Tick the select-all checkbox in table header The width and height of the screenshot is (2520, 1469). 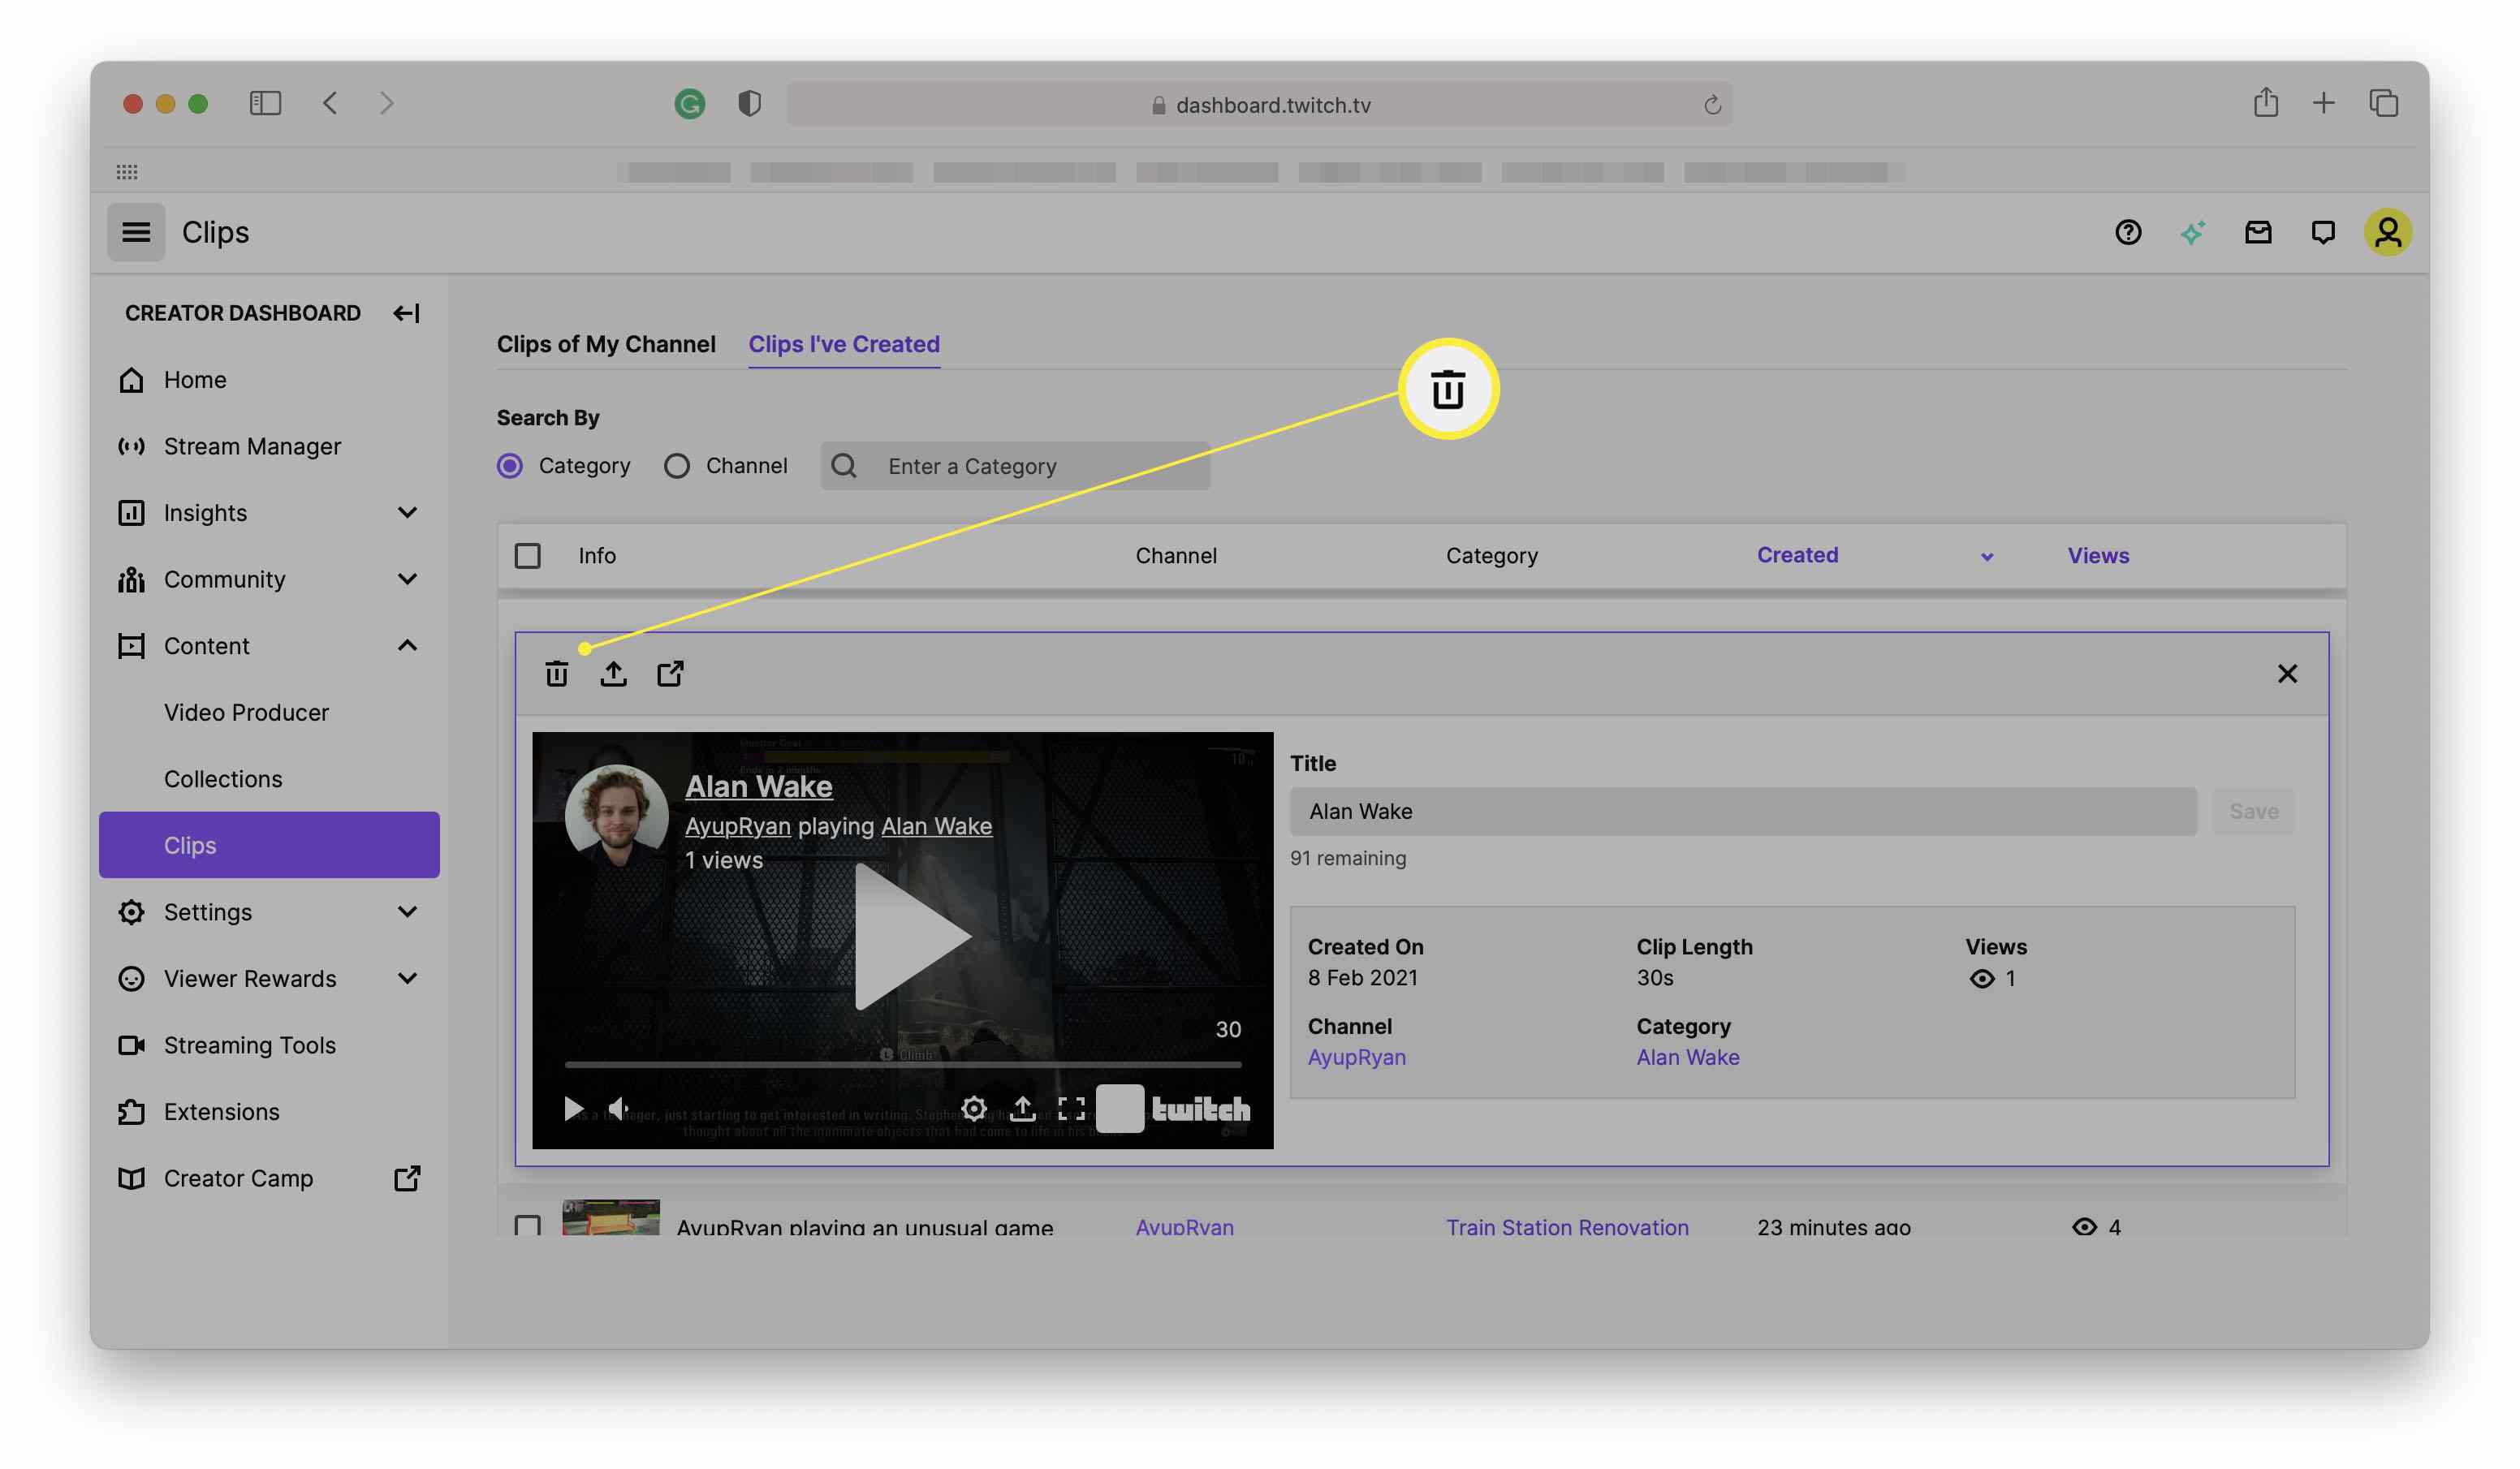tap(527, 556)
